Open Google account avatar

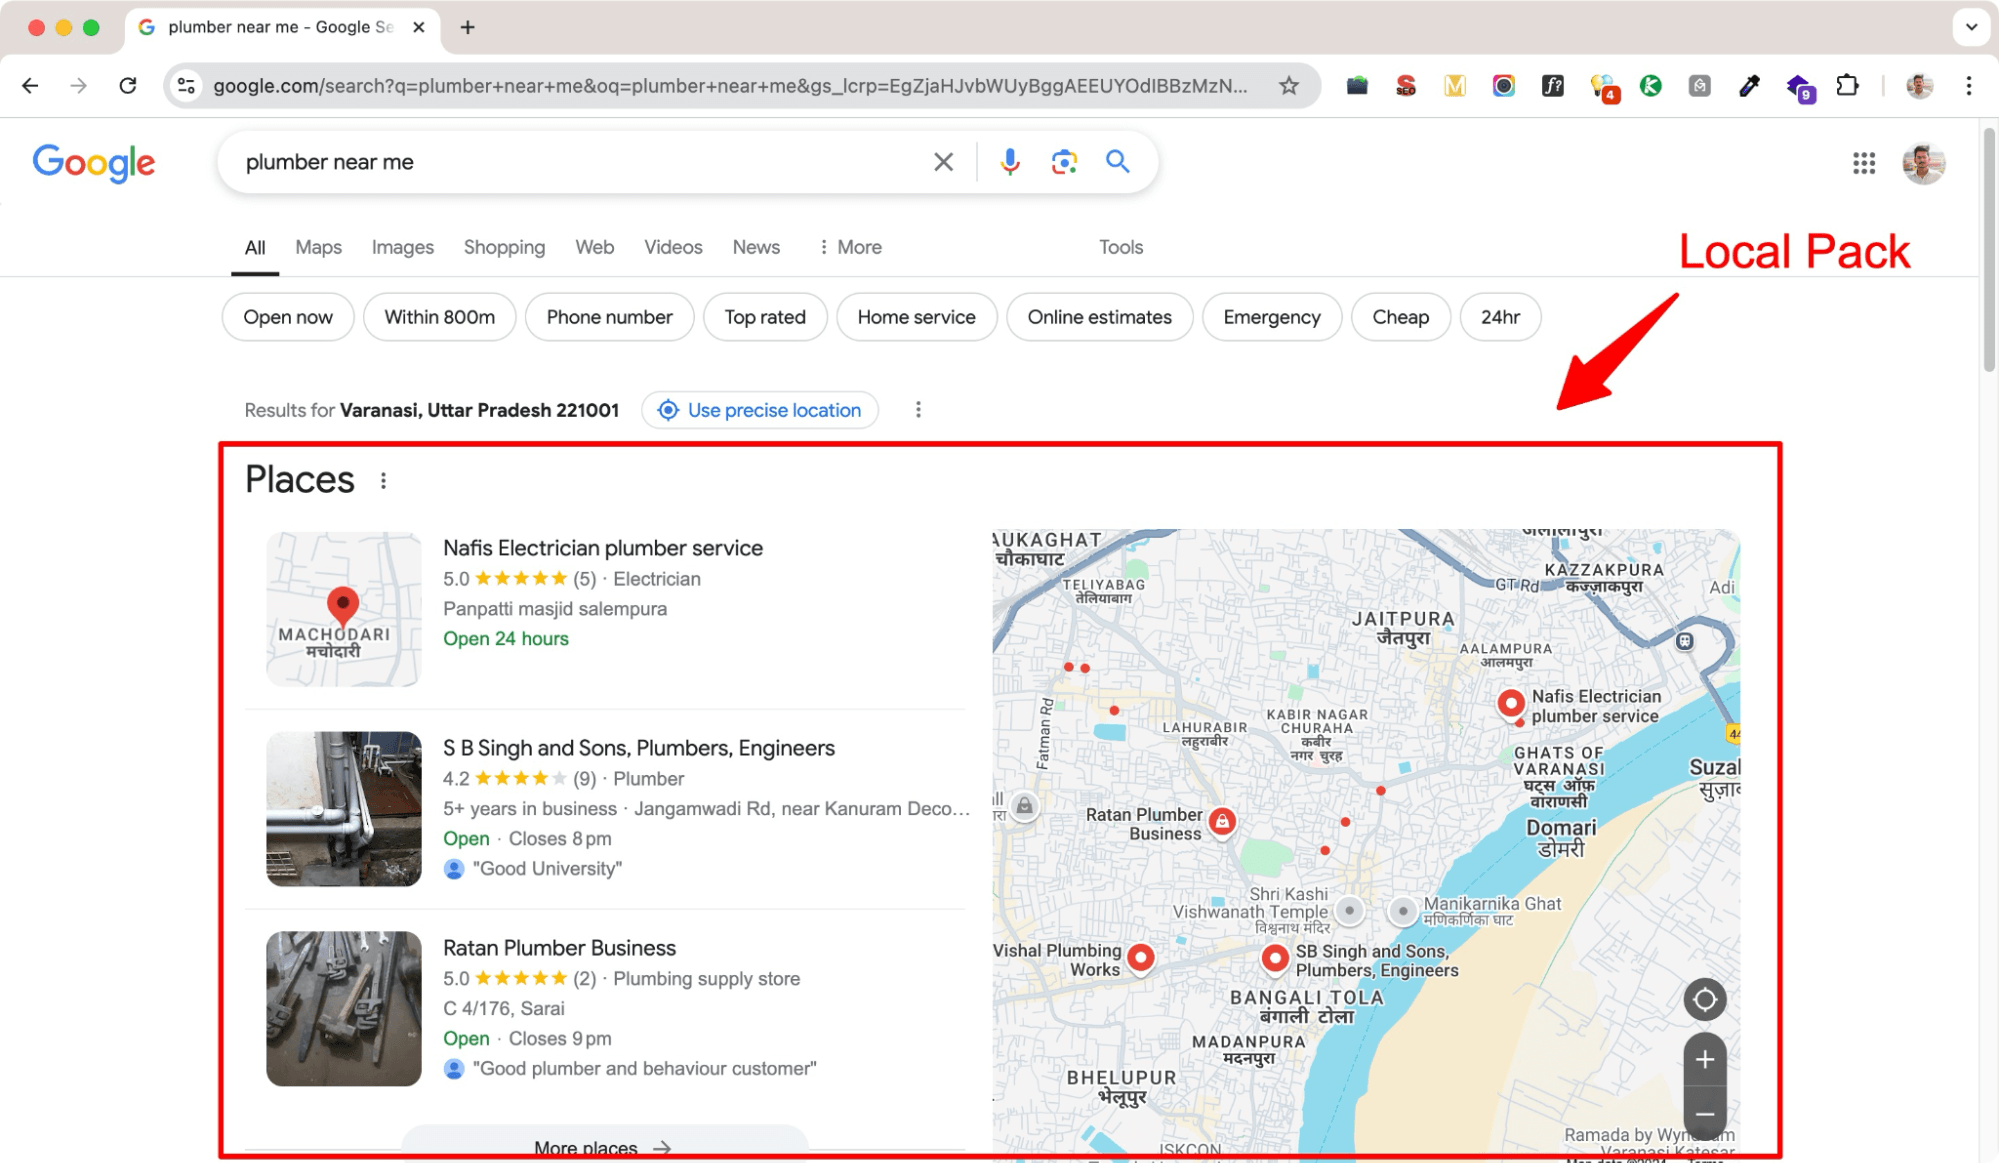pyautogui.click(x=1924, y=163)
